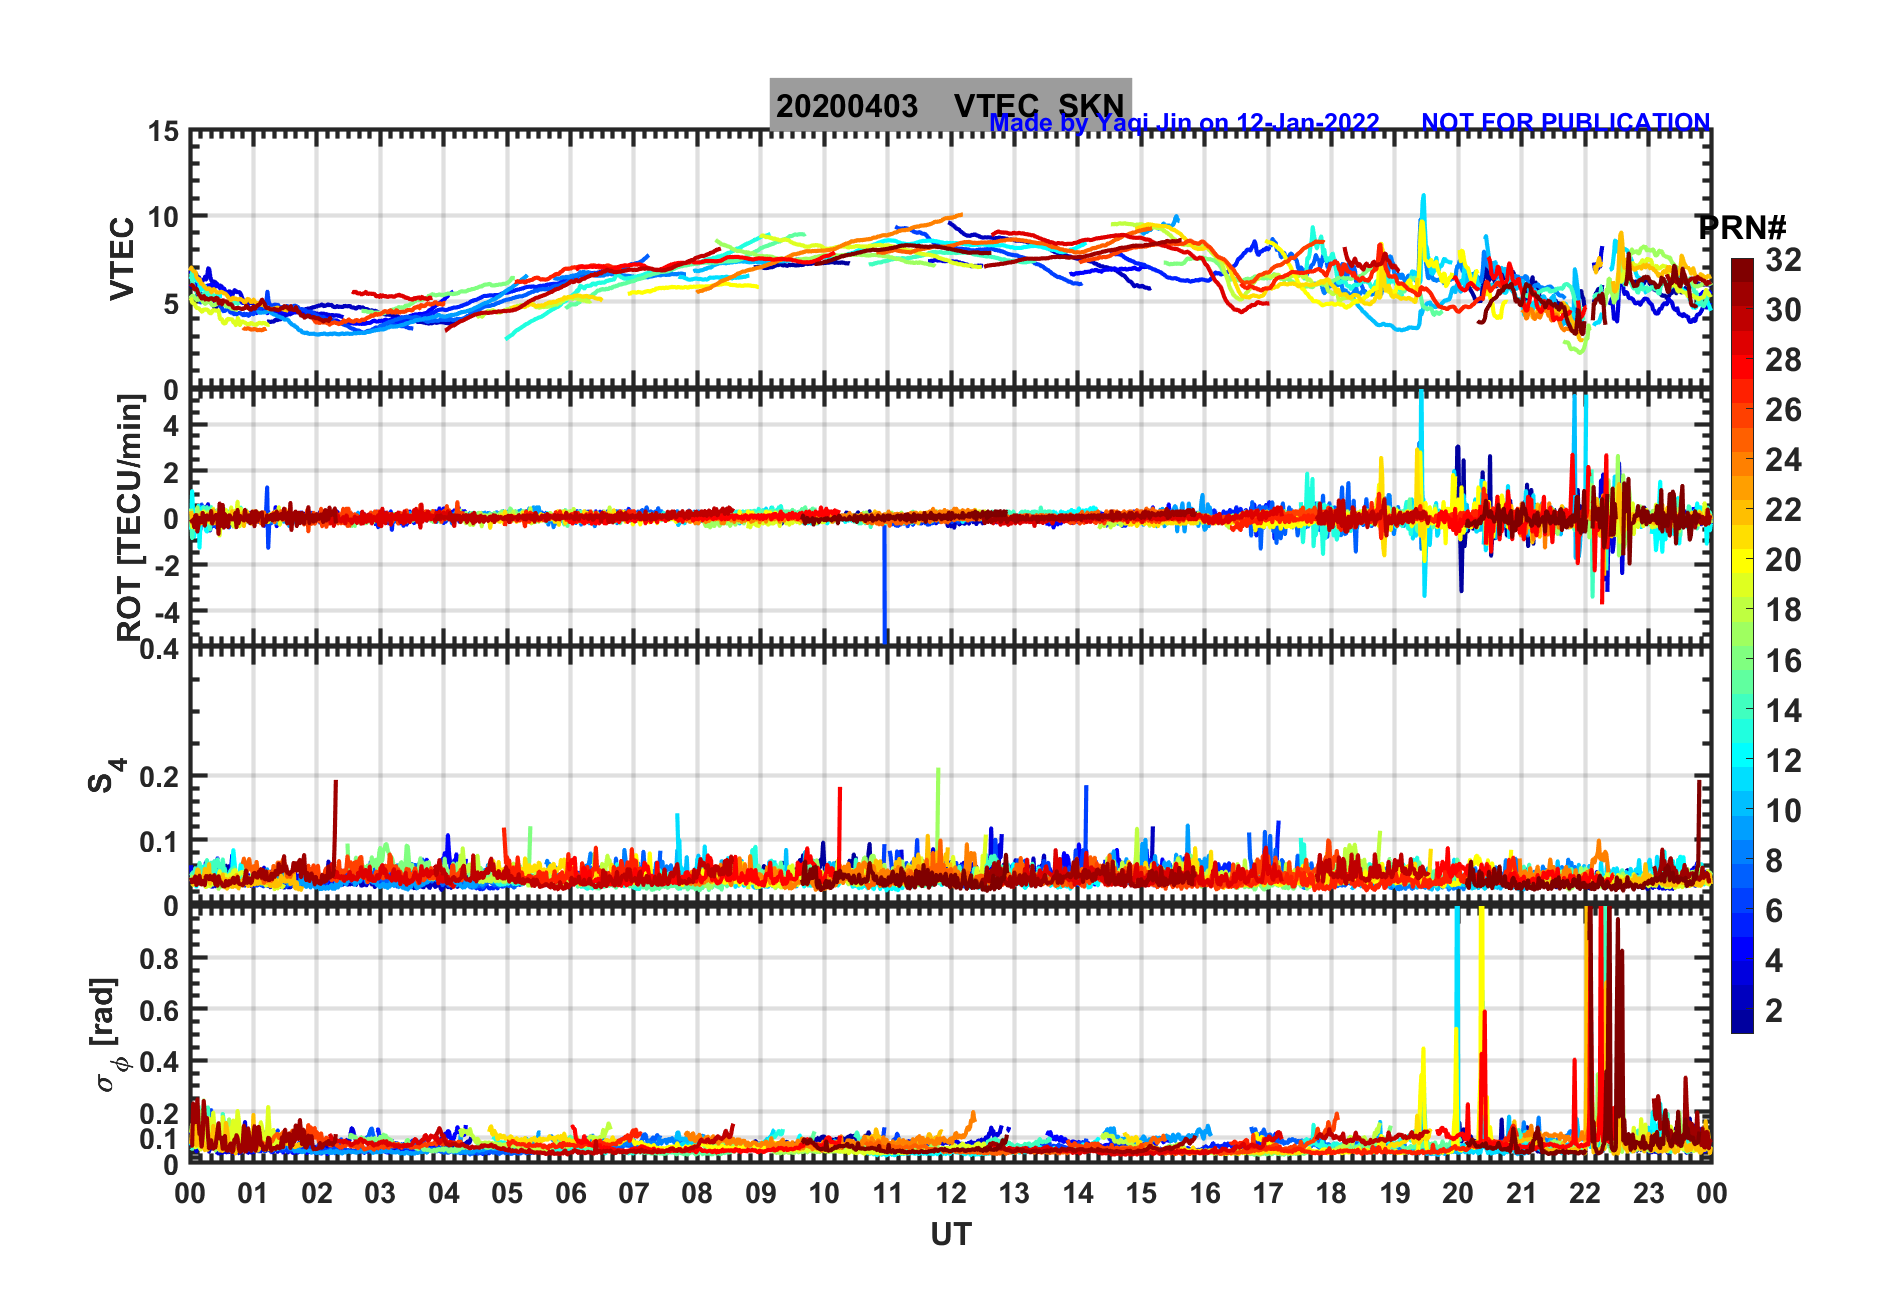Click colorbar tick label '6'
The width and height of the screenshot is (1902, 1292).
point(1774,911)
